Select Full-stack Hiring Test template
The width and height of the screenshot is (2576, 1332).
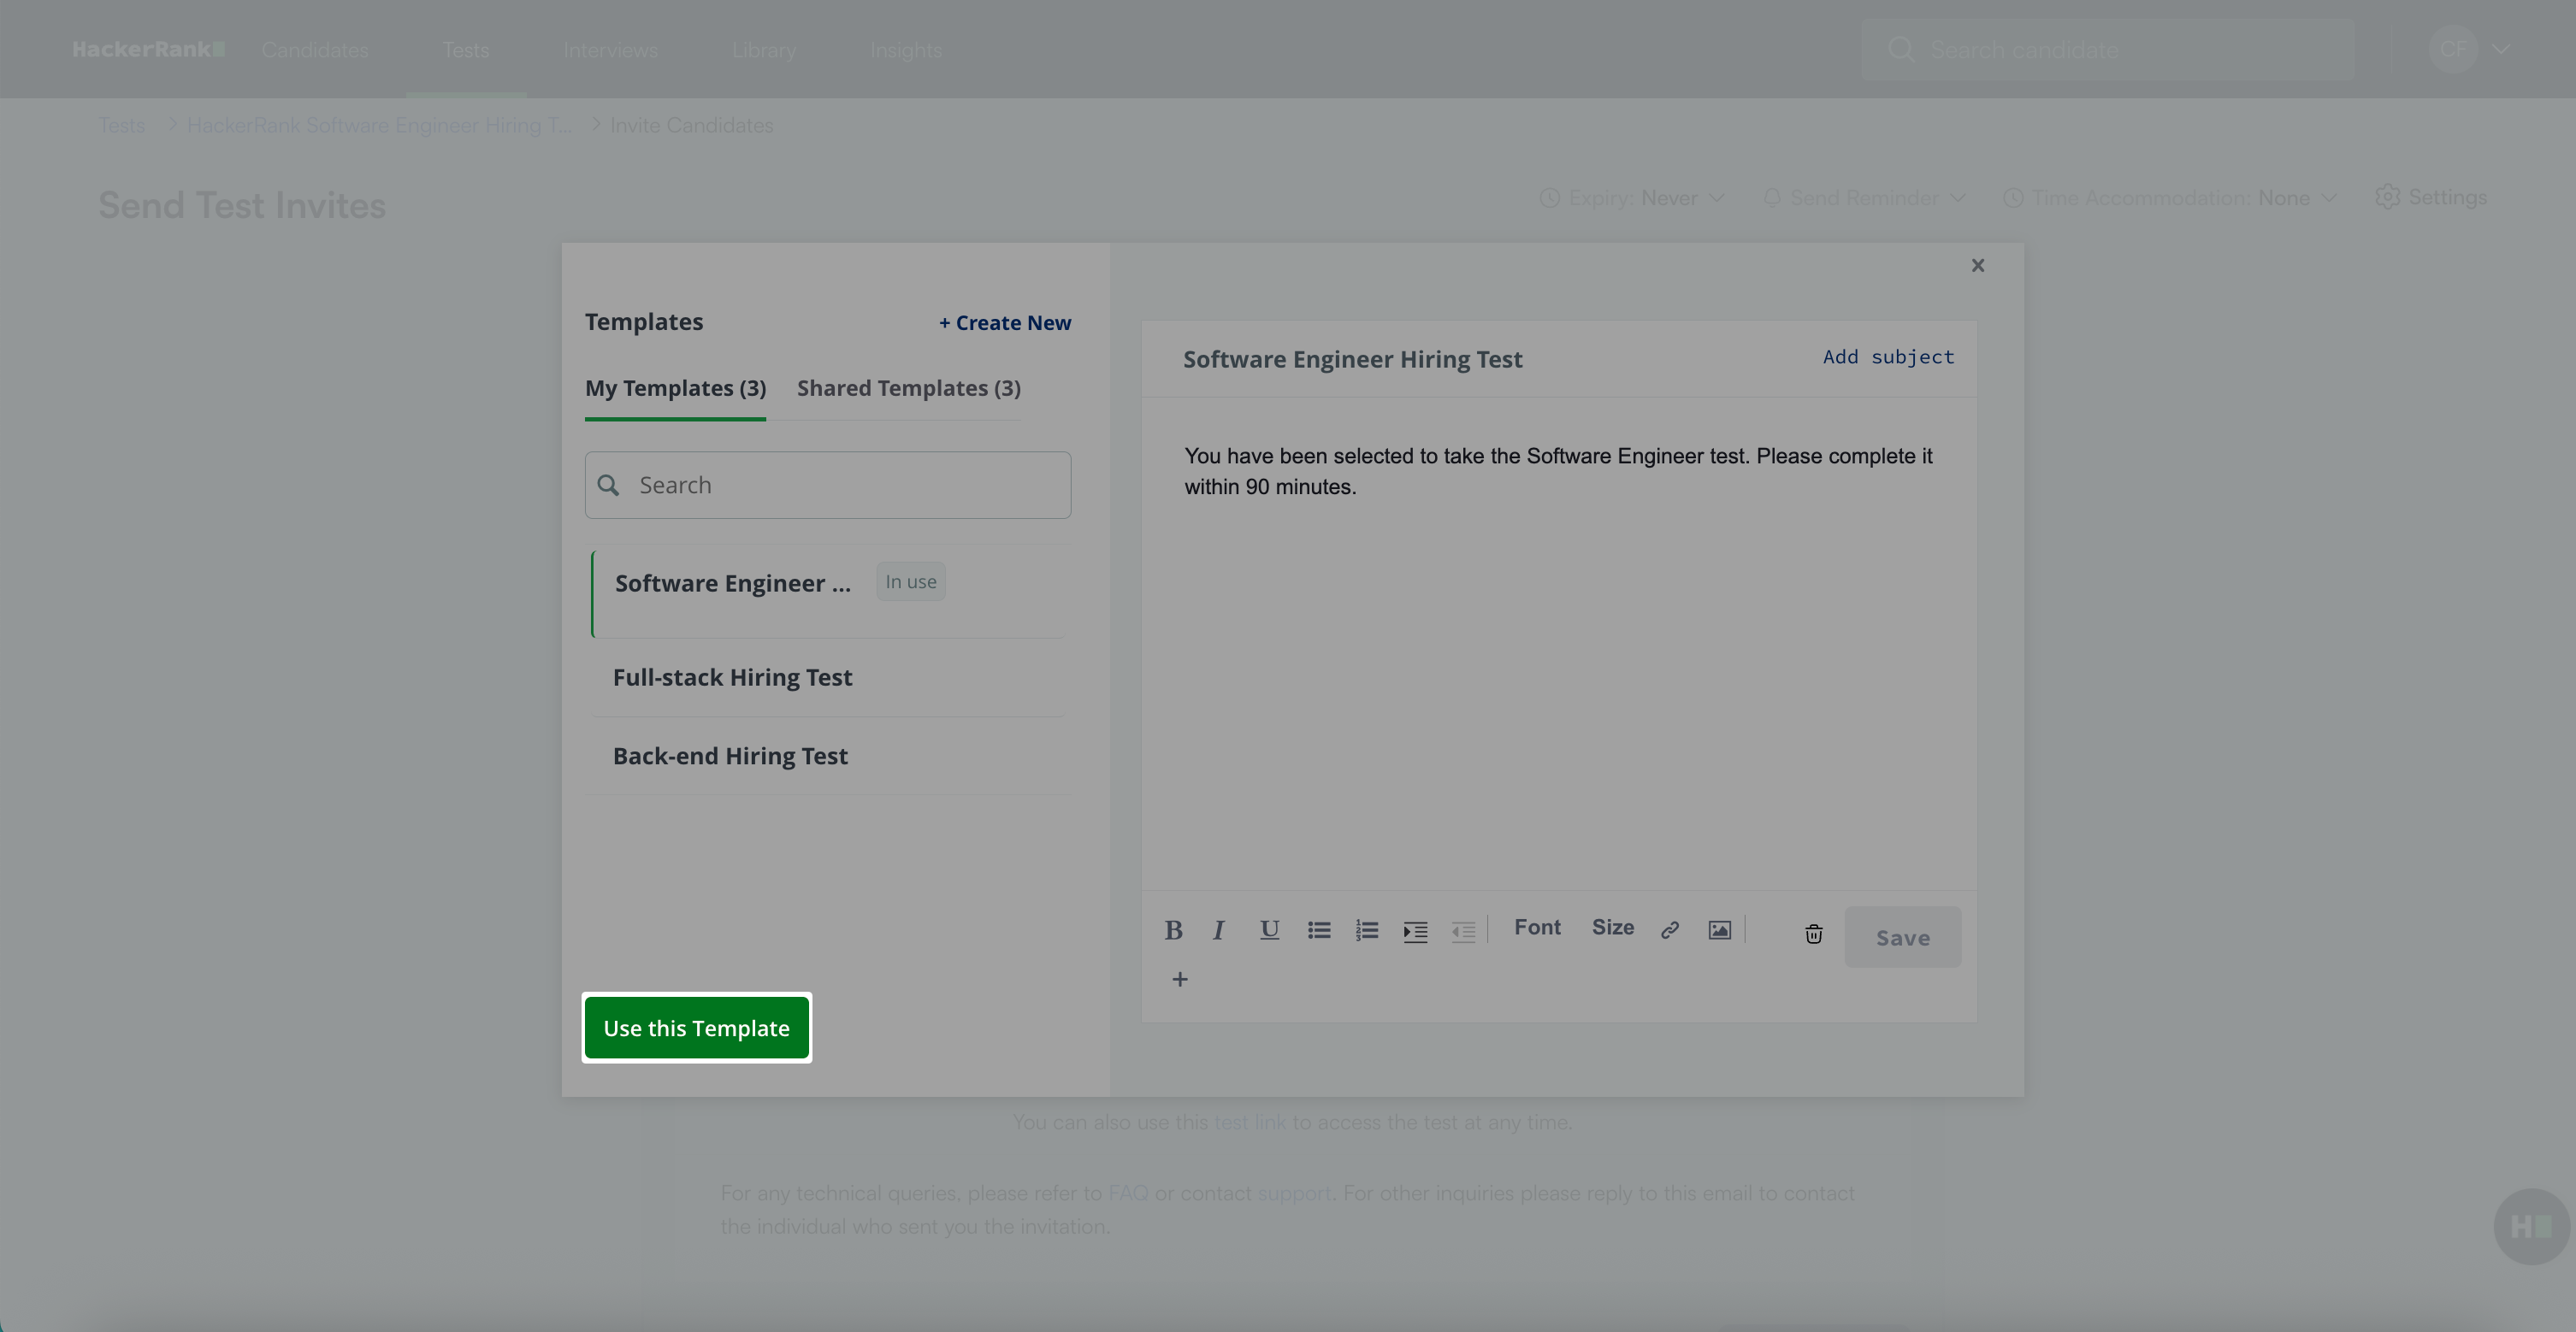[x=732, y=677]
